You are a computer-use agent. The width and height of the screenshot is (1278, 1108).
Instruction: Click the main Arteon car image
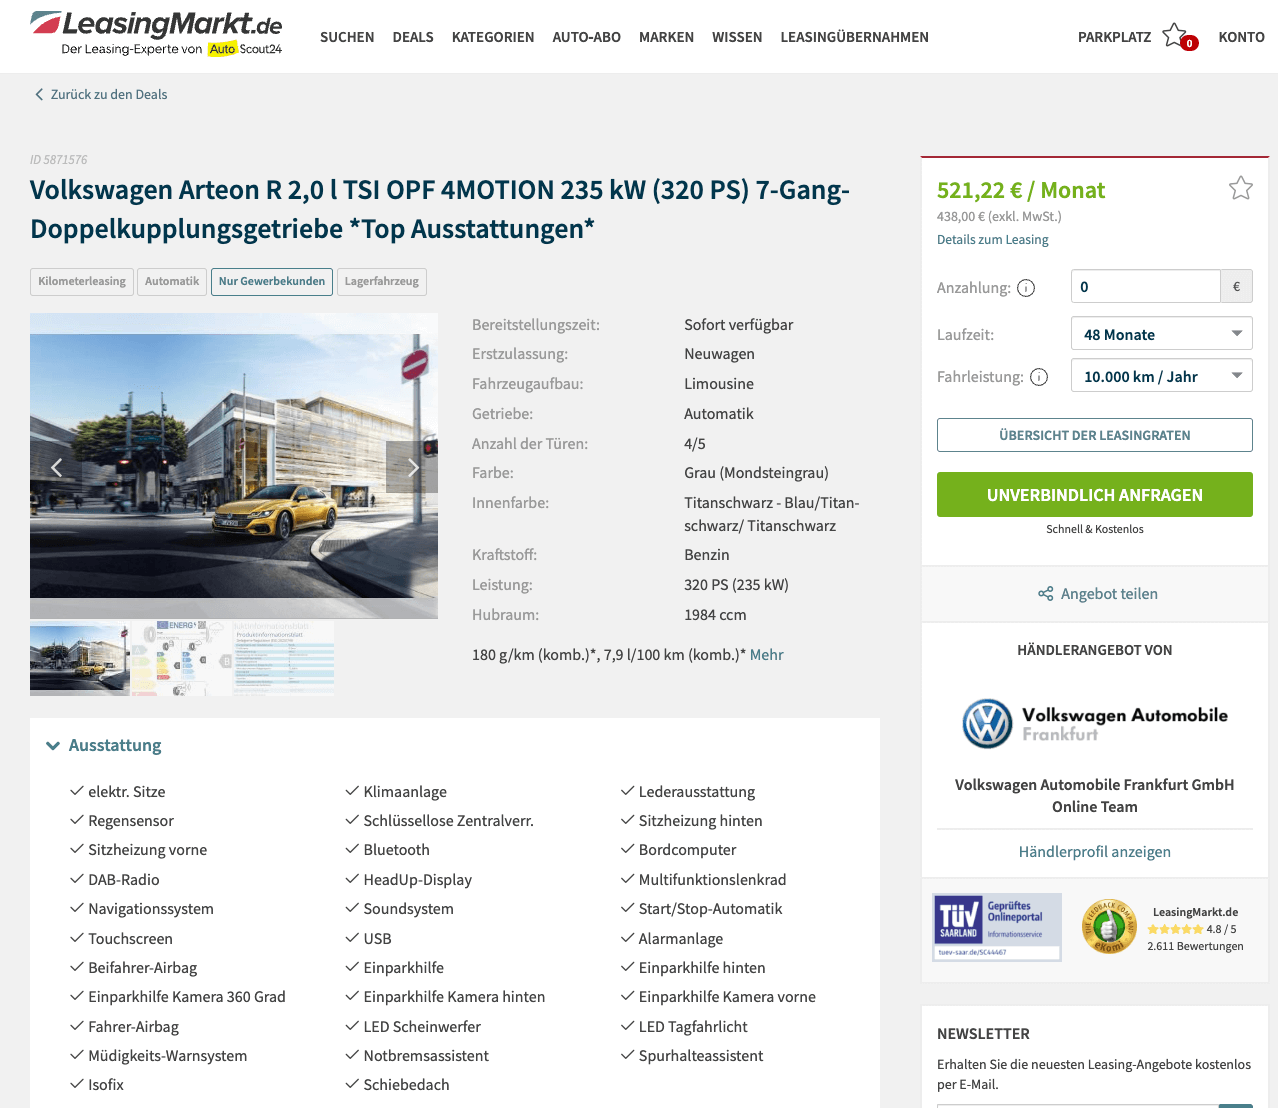coord(234,466)
